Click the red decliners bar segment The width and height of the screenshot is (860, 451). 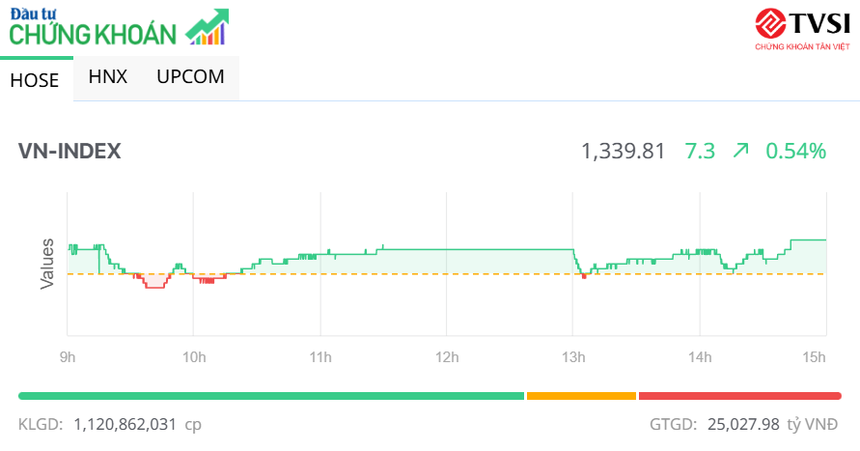tap(739, 396)
